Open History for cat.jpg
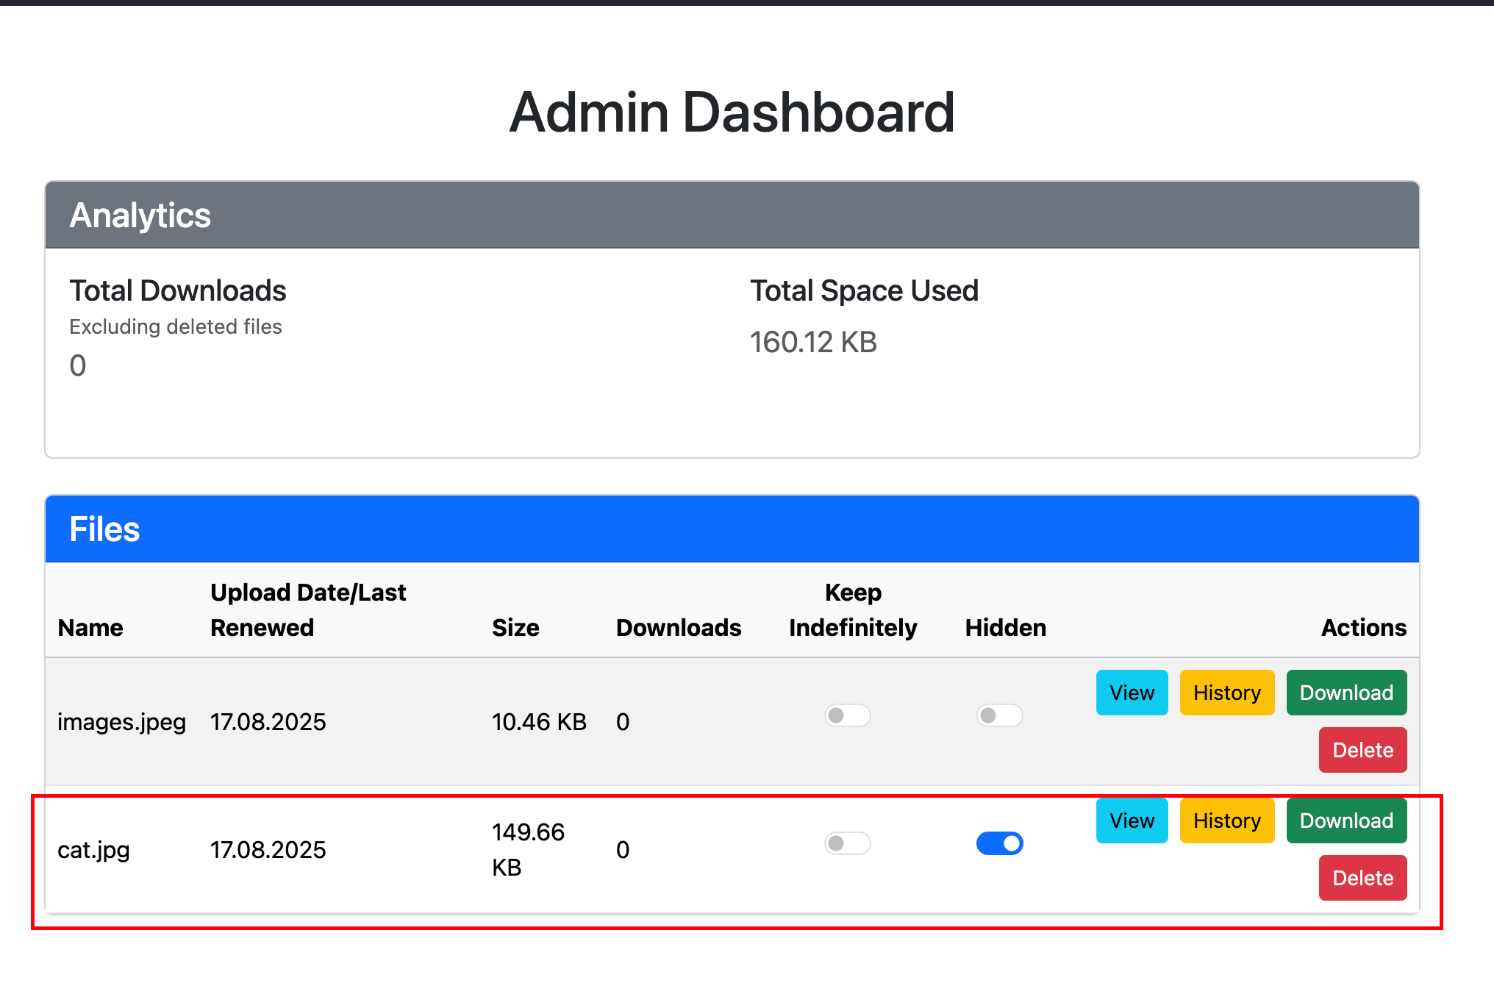Image resolution: width=1494 pixels, height=984 pixels. click(1227, 820)
